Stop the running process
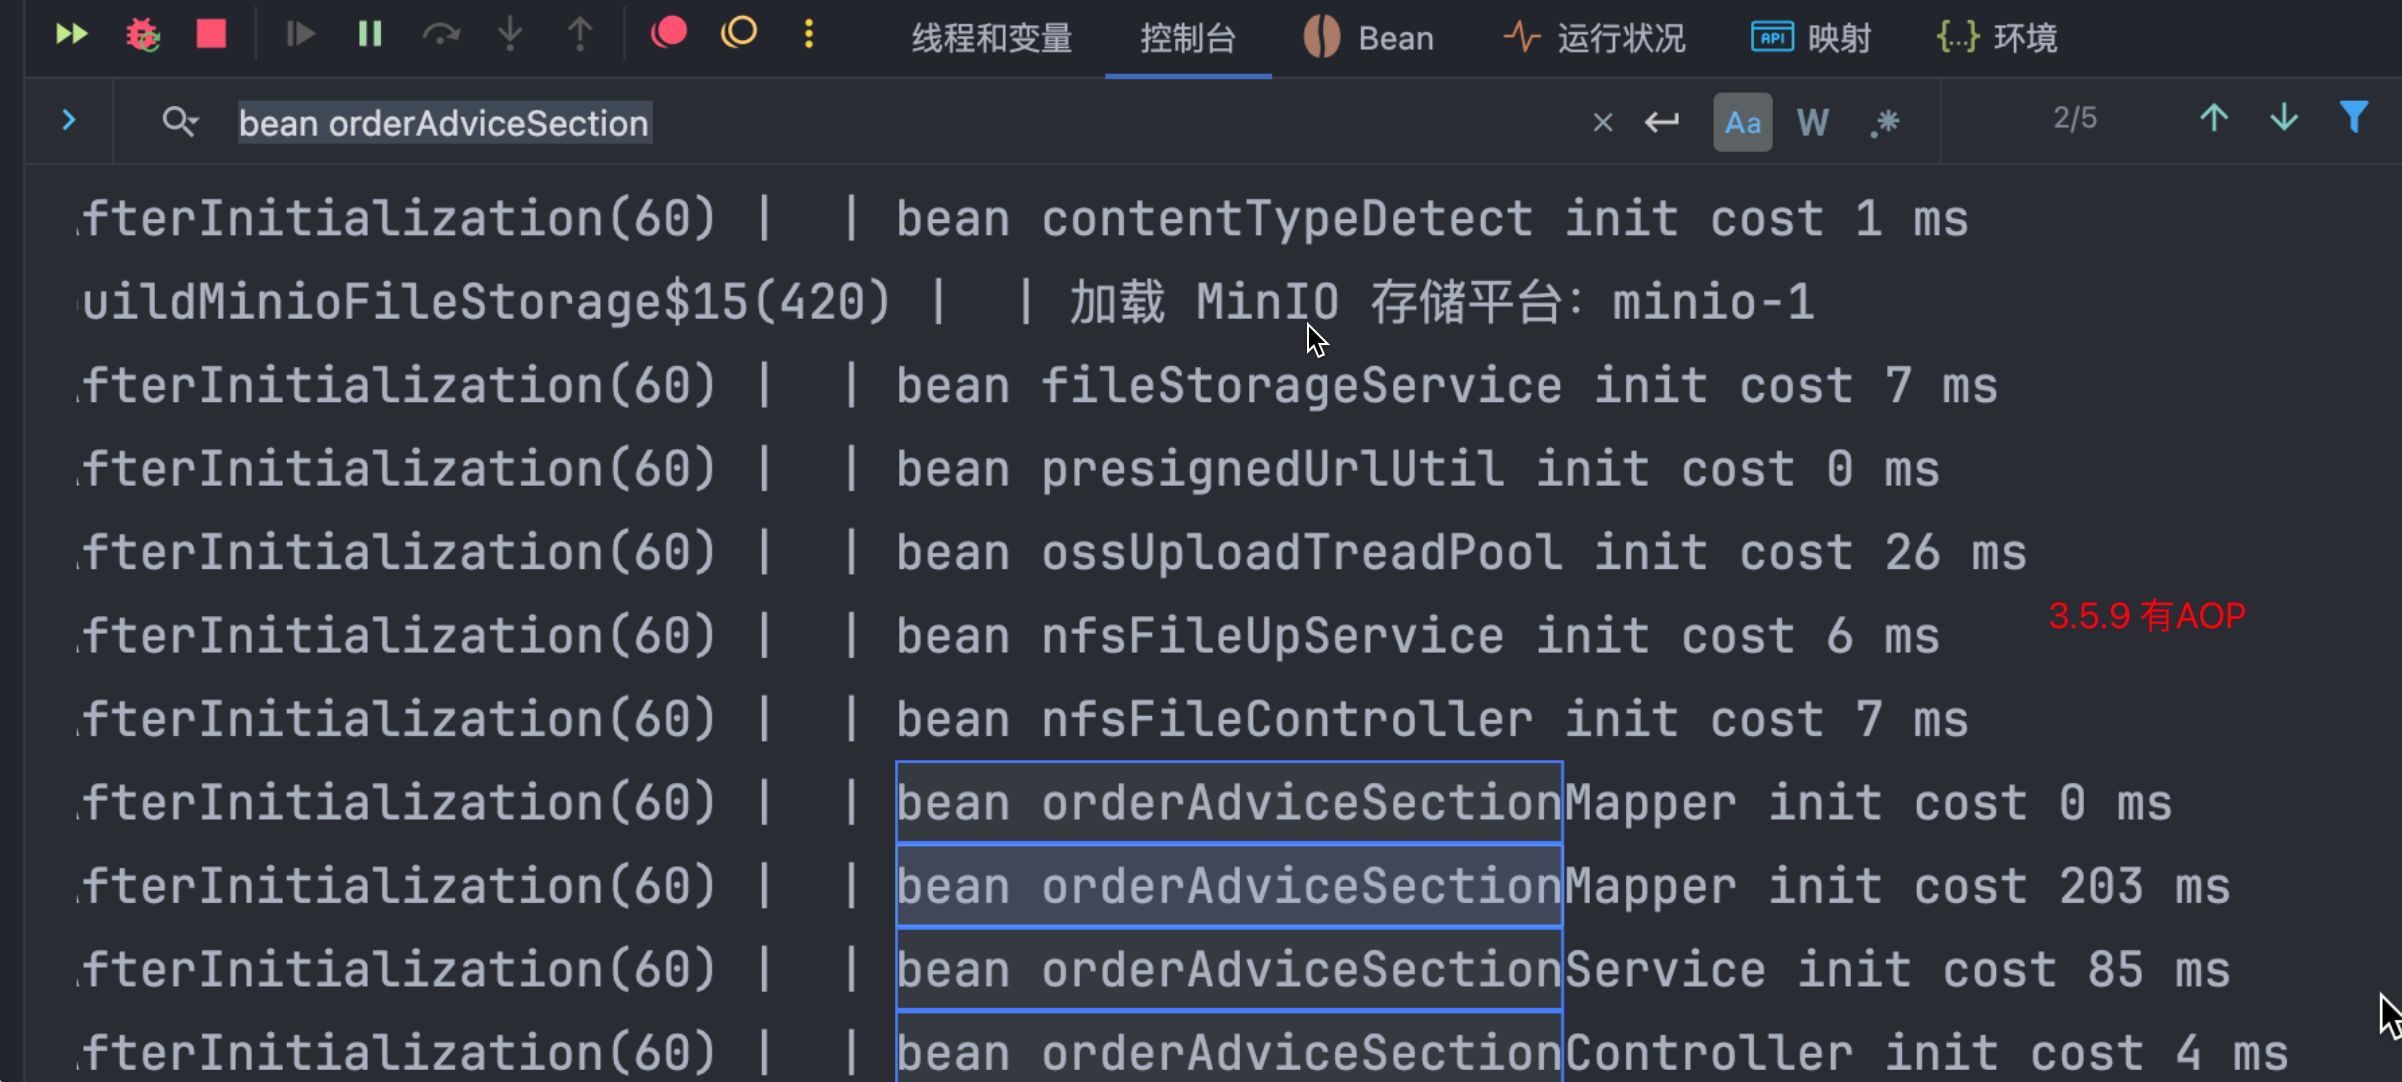This screenshot has height=1082, width=2402. [211, 35]
